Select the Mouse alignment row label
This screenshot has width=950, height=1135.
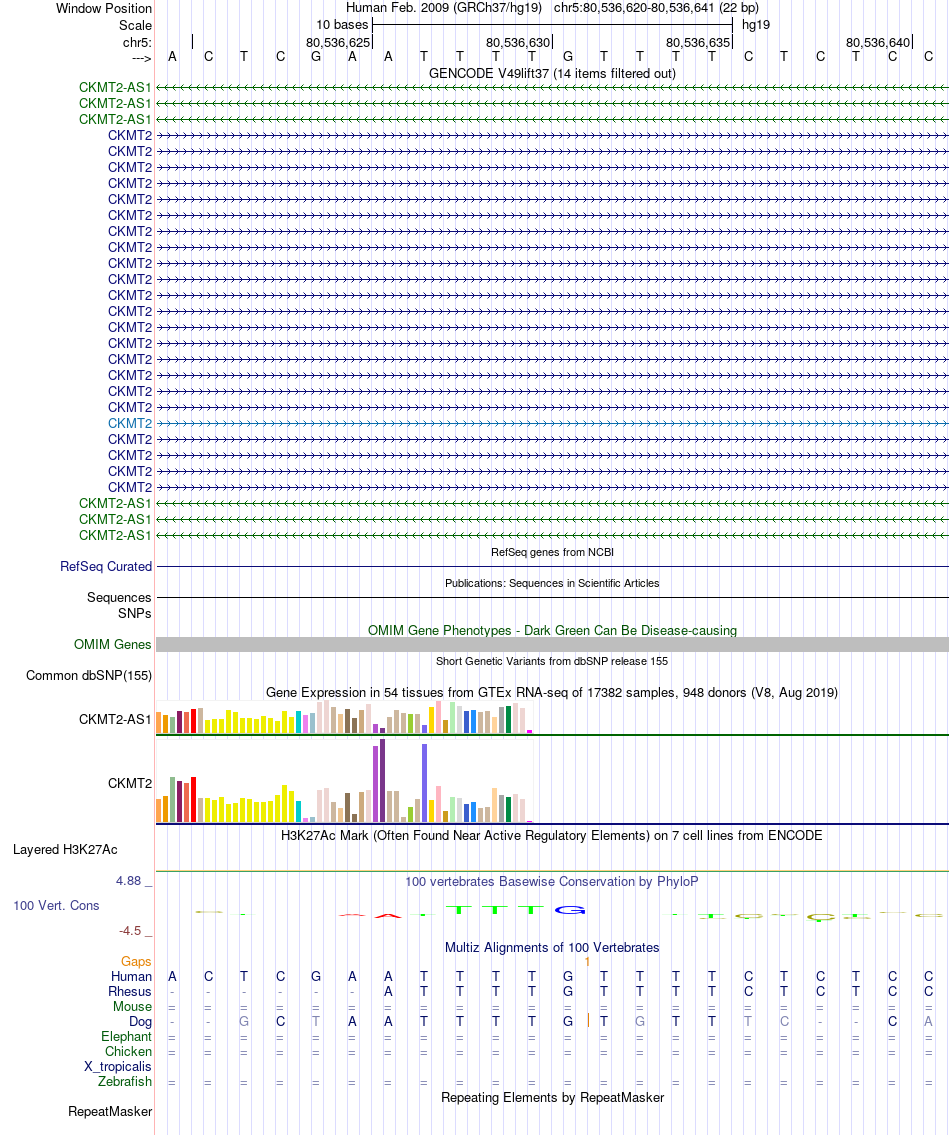click(x=133, y=1007)
